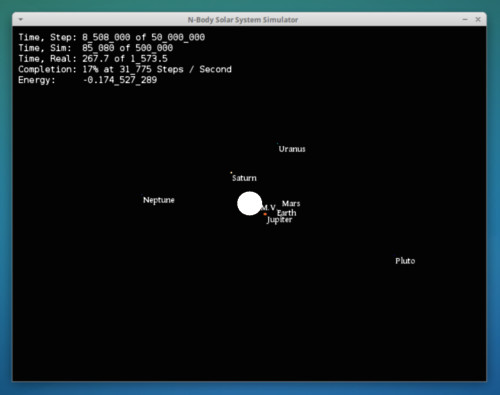Screen dimensions: 500x395
Task: Click the Completion percentage readout line
Action: coord(125,69)
